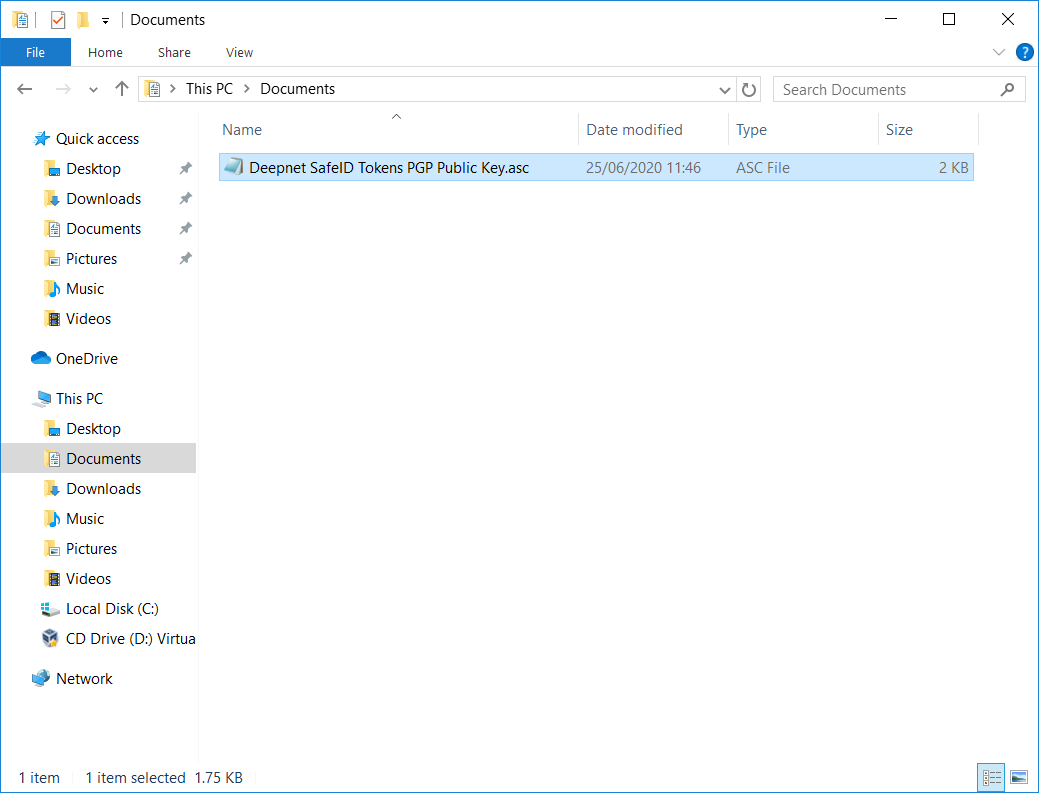Click the Properties icon in quick access toolbar
The width and height of the screenshot is (1039, 793).
coord(58,20)
